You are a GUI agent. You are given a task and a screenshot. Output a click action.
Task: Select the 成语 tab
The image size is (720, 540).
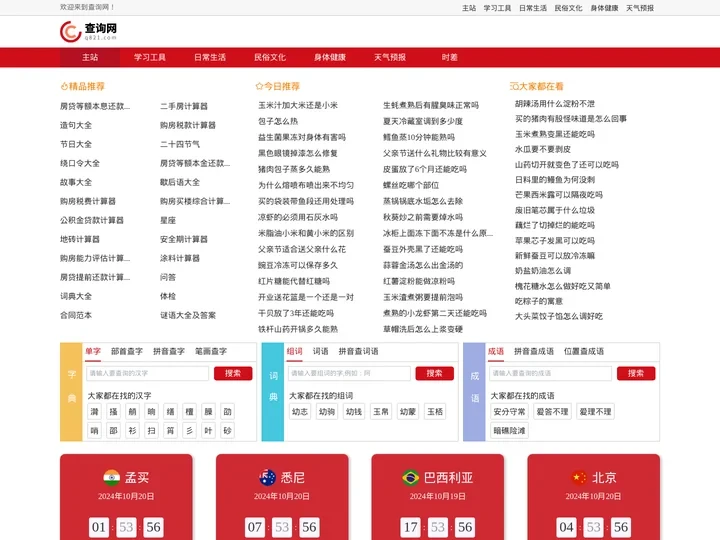496,351
